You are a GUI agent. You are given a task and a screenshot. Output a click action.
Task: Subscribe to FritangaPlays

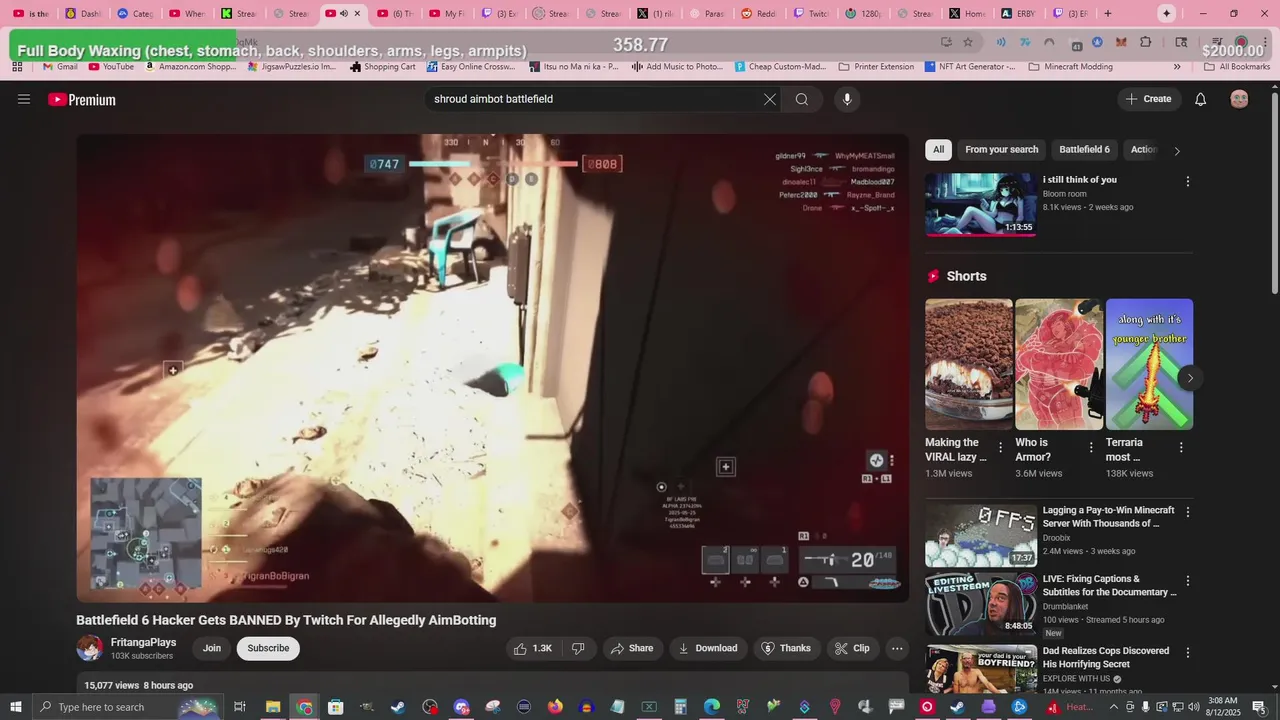pos(268,648)
